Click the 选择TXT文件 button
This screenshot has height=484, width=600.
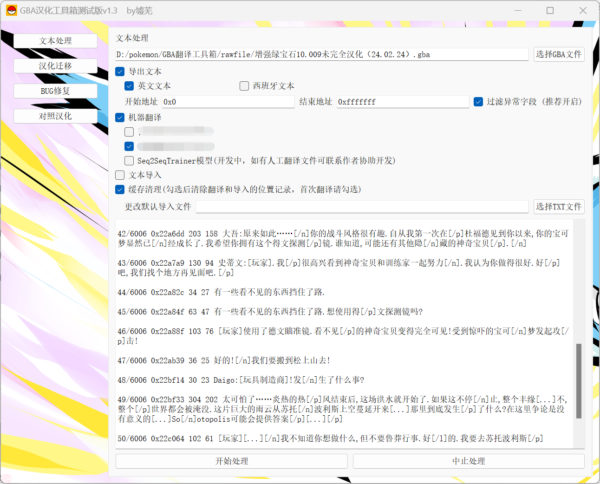558,206
